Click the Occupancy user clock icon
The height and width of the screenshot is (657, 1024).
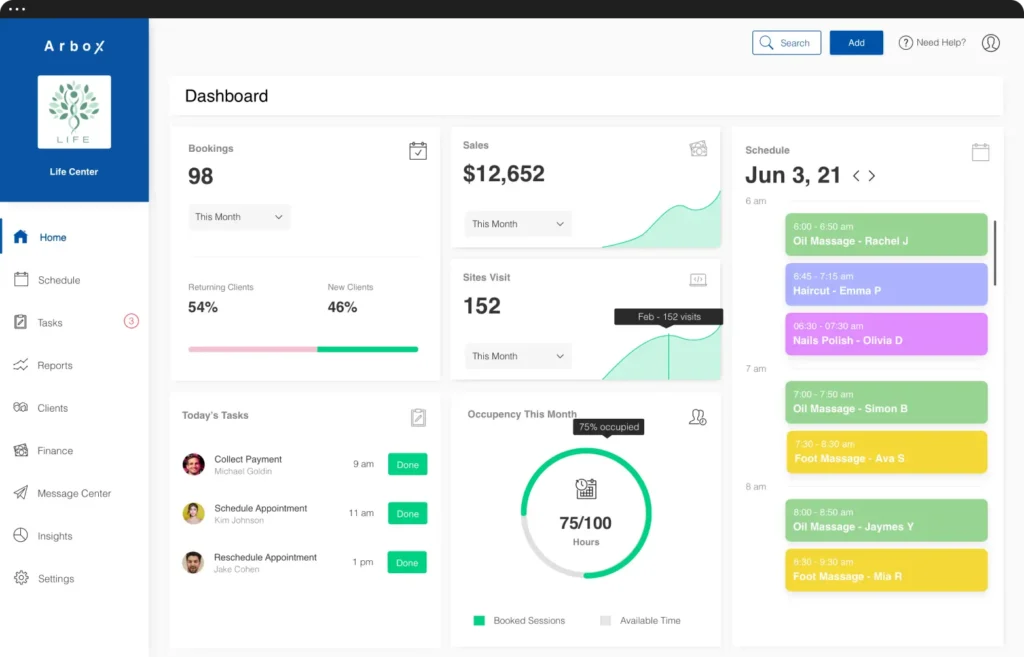point(697,417)
